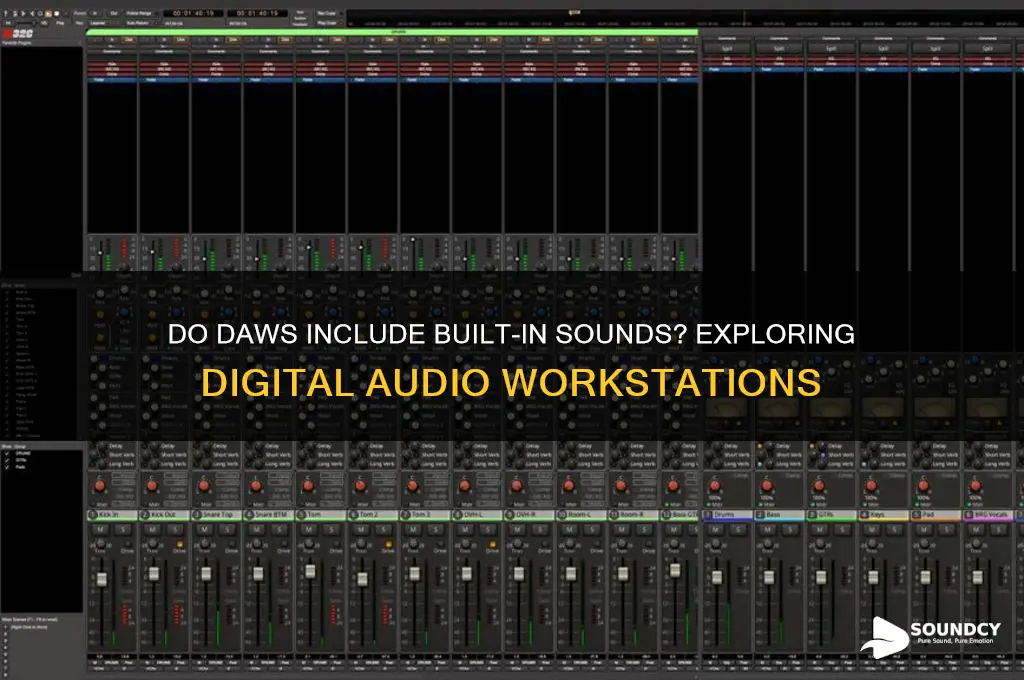Image resolution: width=1024 pixels, height=680 pixels.
Task: Open the Auto Return dropdown
Action: (140, 23)
